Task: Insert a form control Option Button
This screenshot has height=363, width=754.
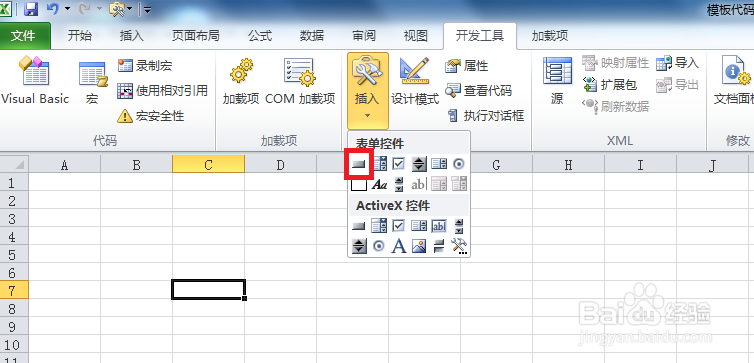Action: [x=459, y=164]
